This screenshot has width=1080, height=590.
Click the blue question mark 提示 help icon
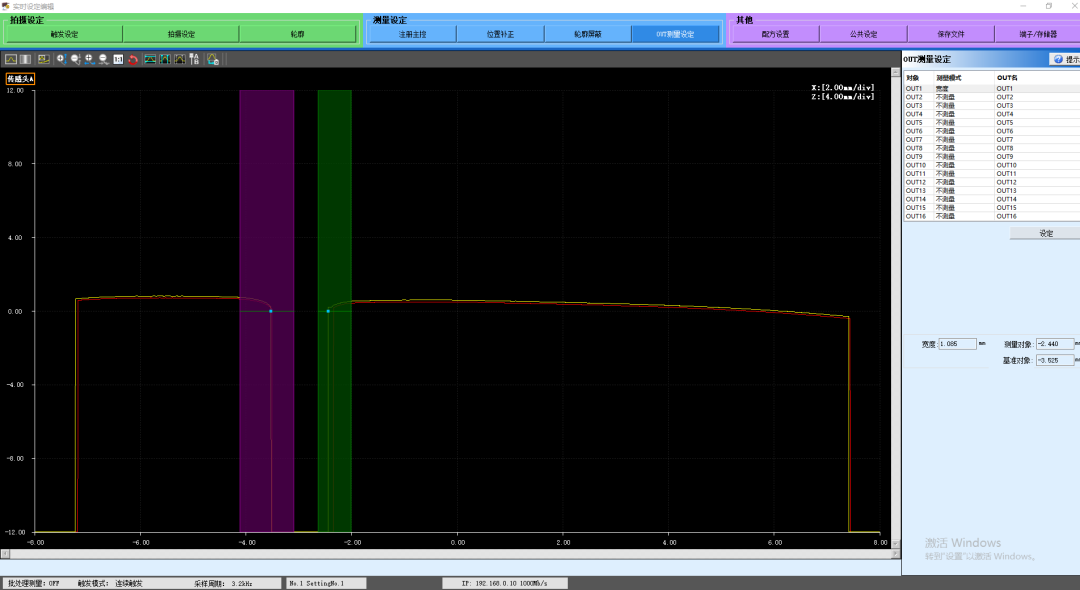(x=1058, y=59)
